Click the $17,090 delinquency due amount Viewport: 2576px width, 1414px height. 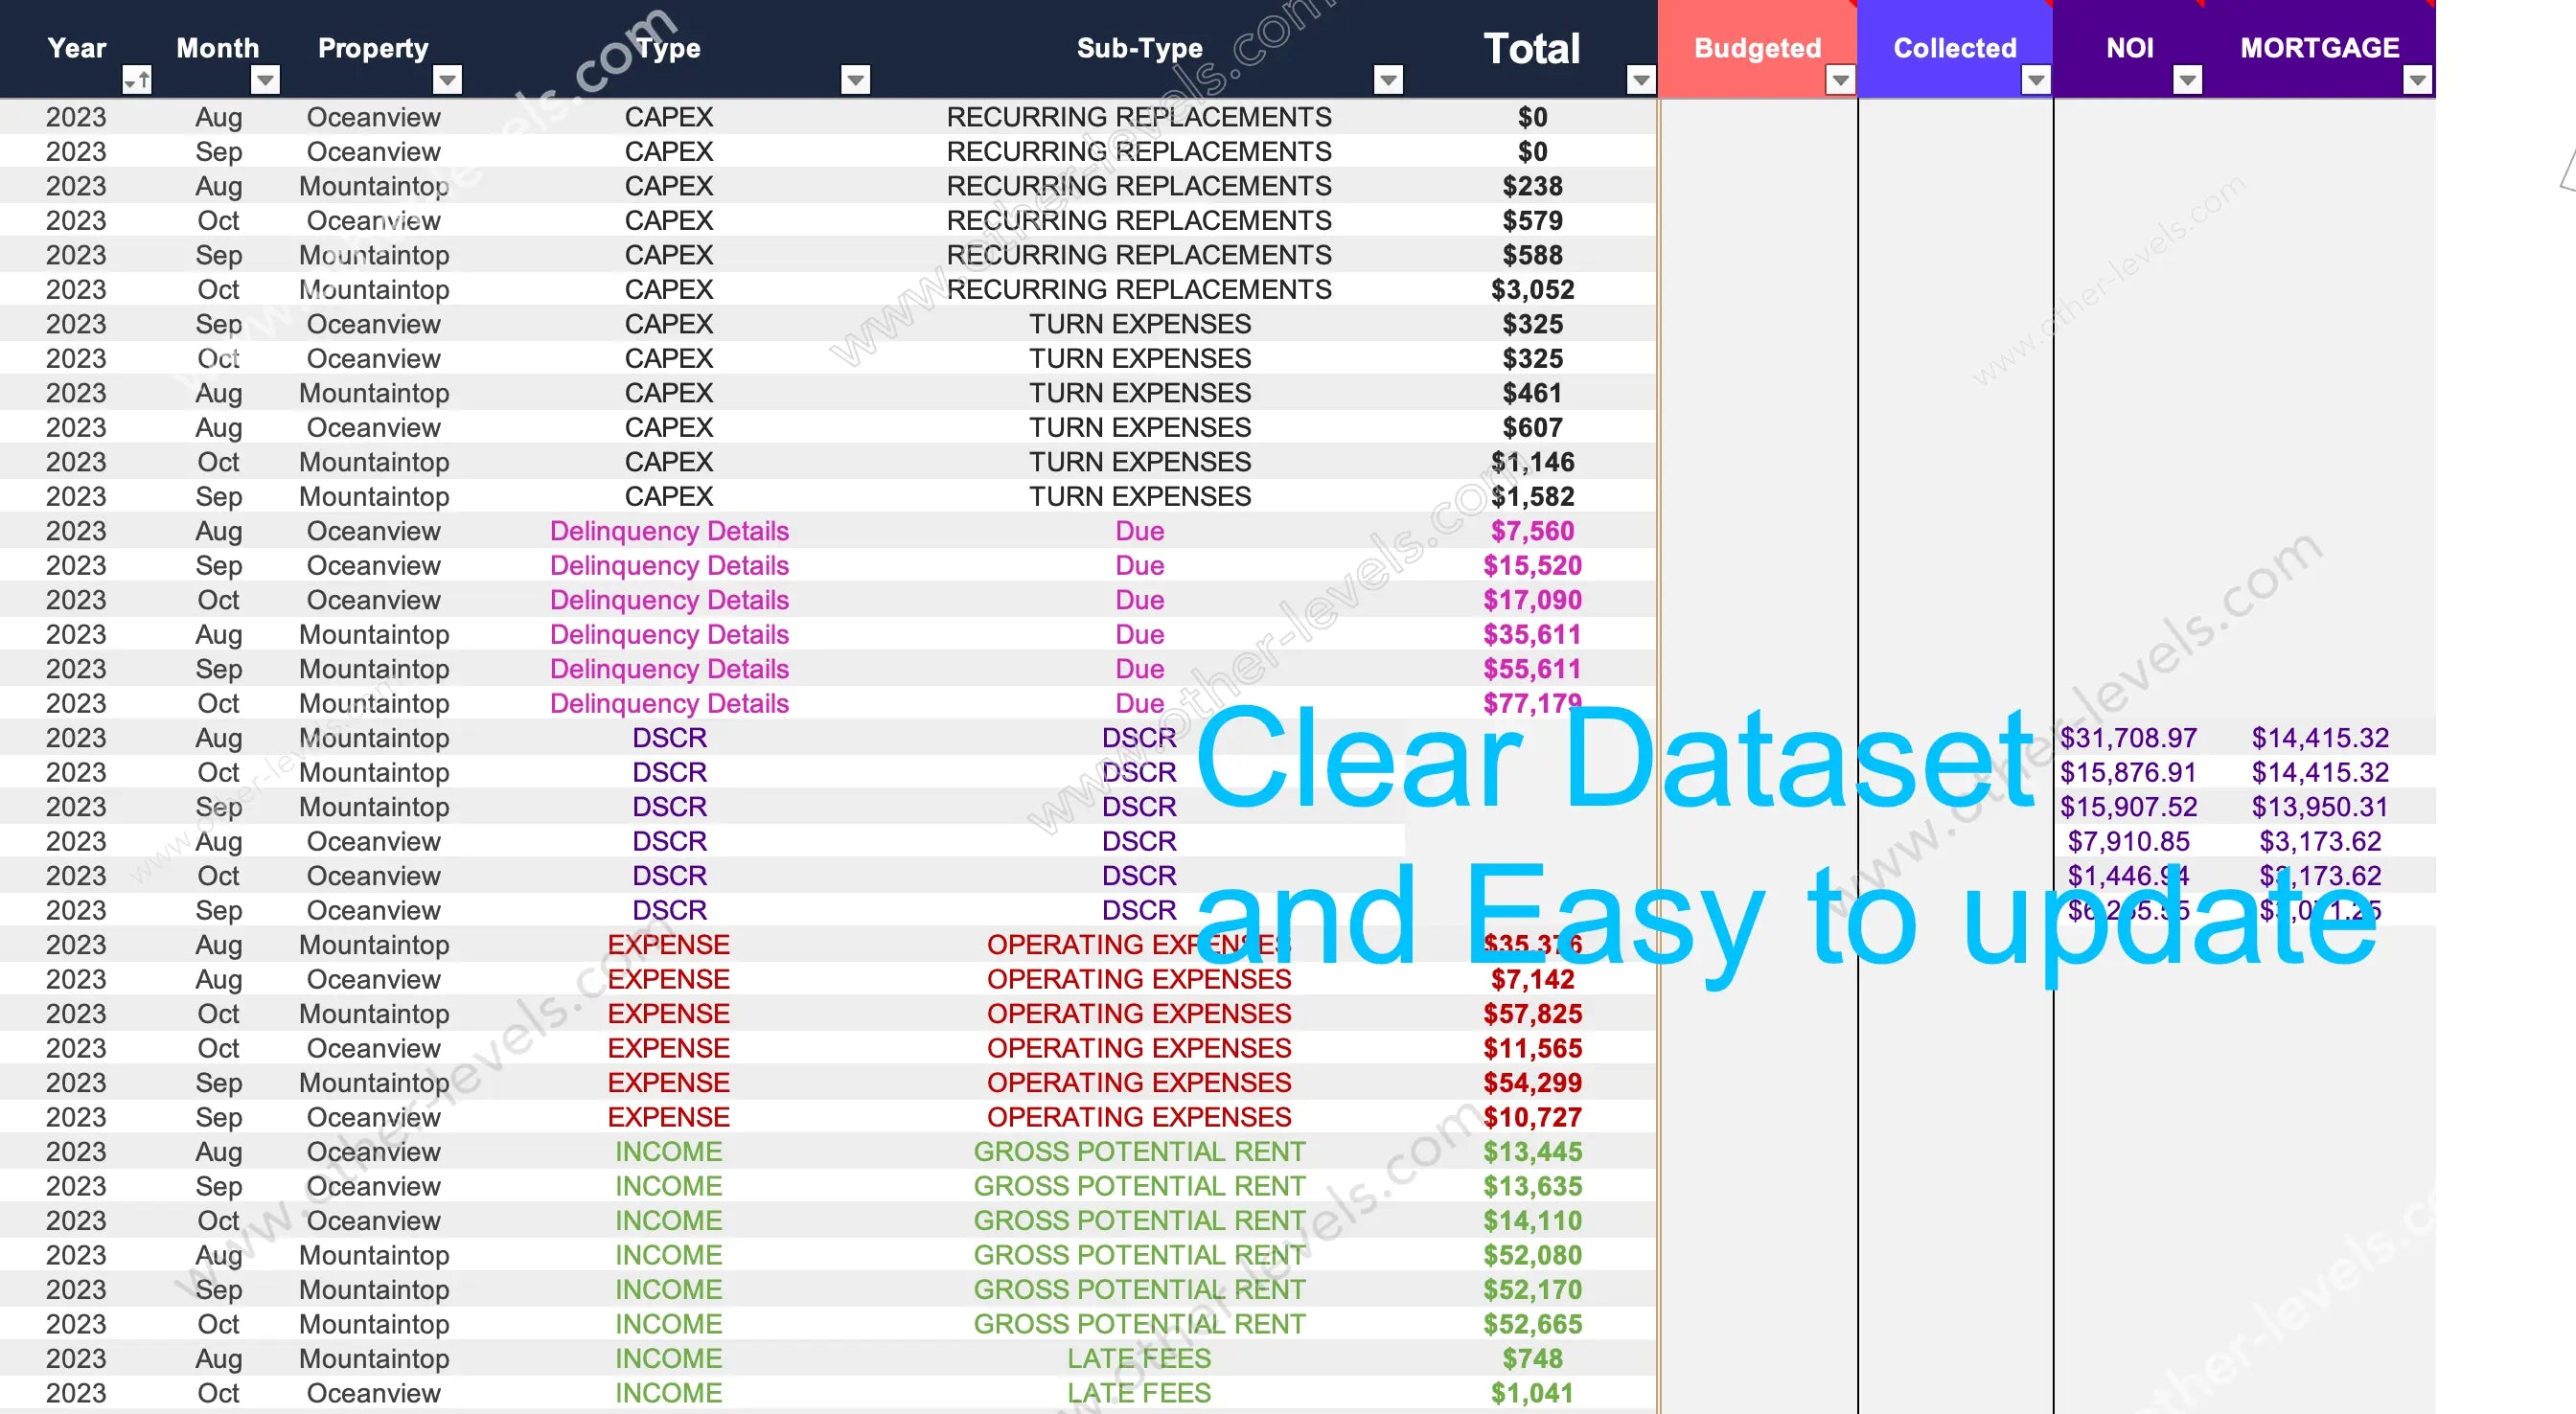pos(1532,600)
